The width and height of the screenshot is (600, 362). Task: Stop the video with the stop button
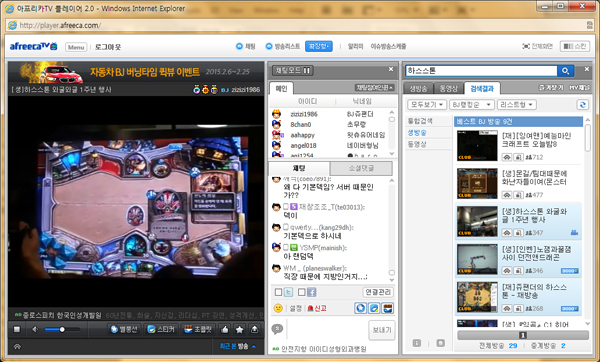[17, 329]
